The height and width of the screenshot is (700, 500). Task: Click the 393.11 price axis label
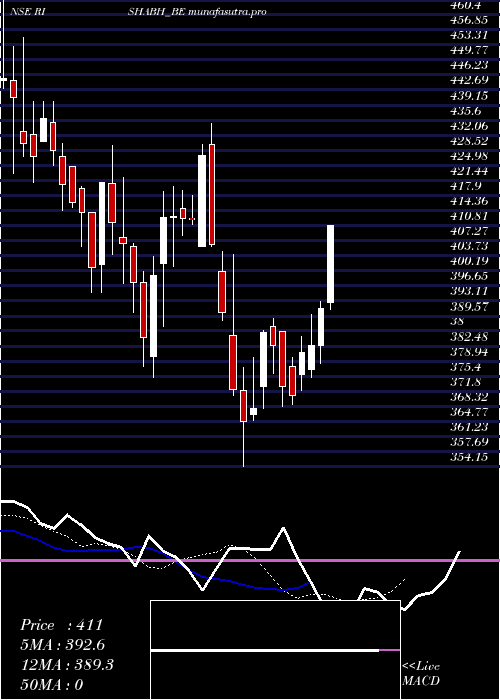(469, 292)
